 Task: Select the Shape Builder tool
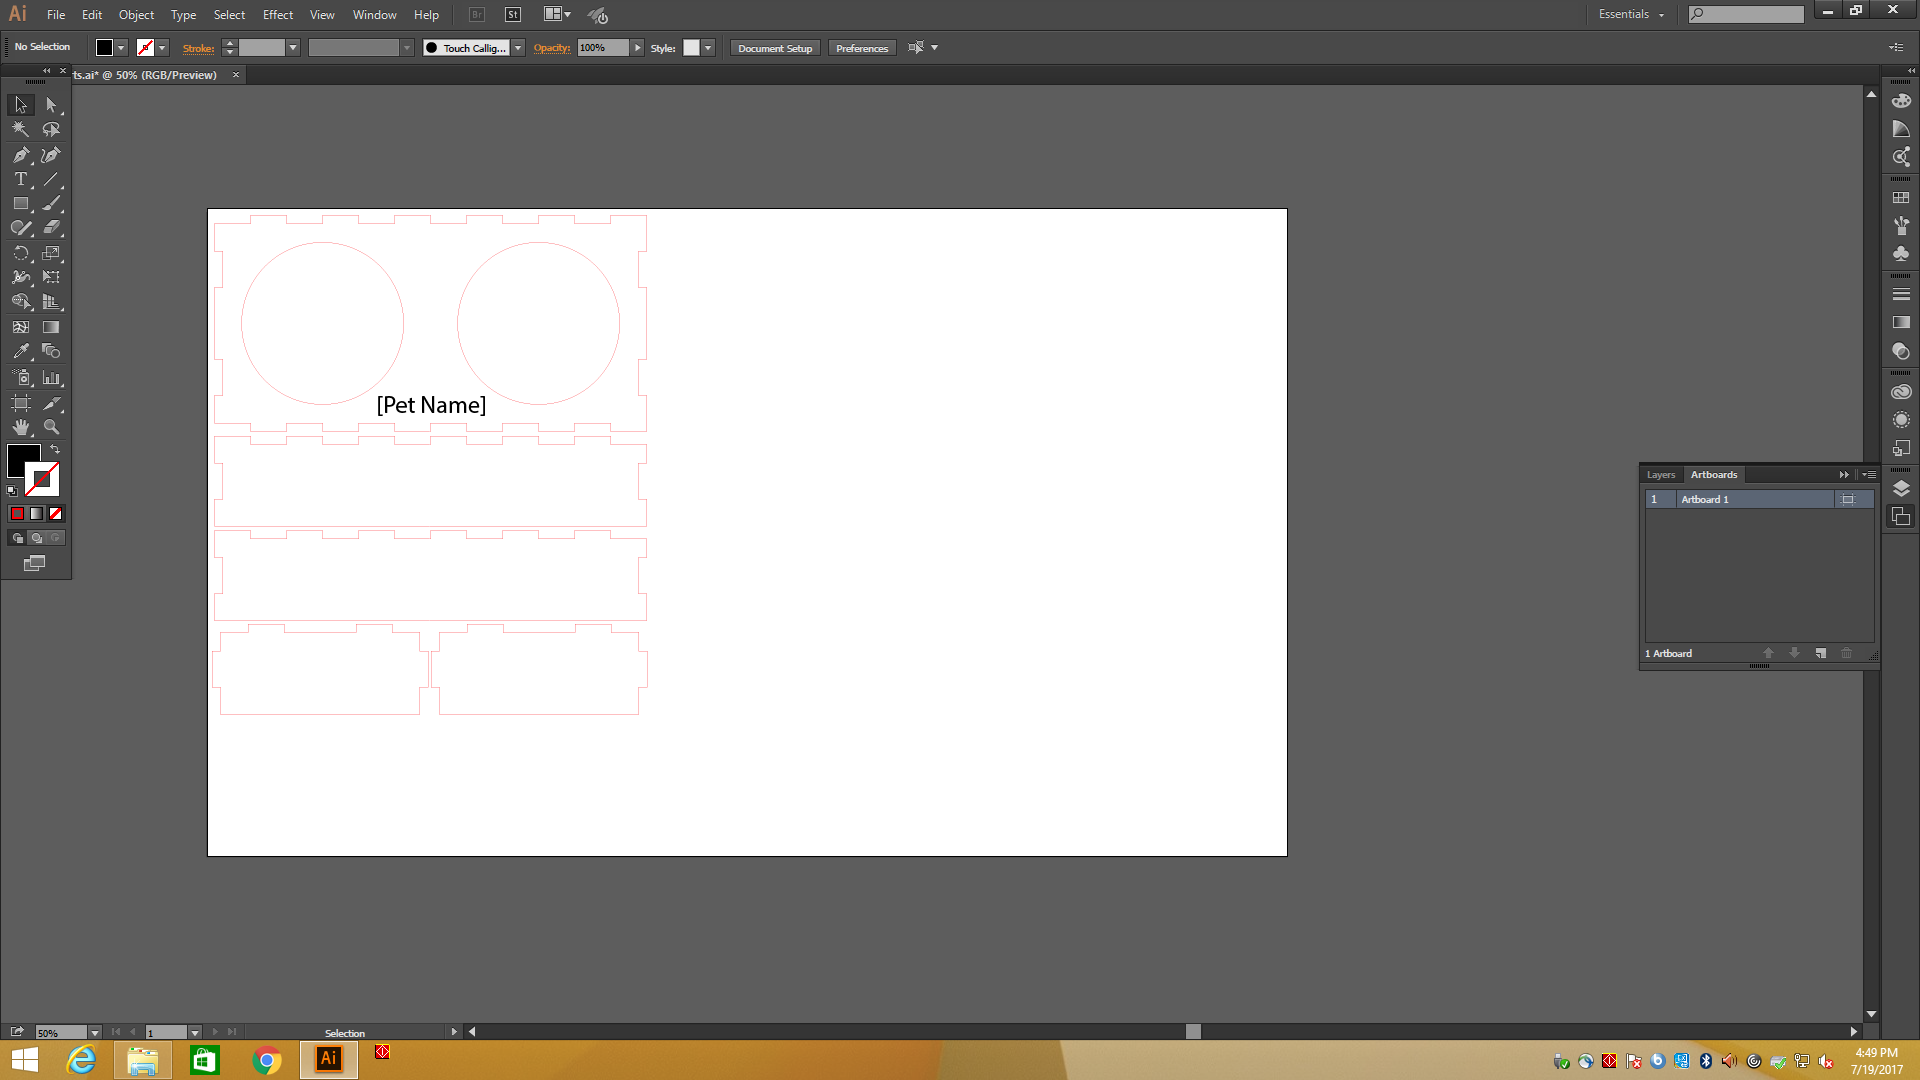(21, 302)
